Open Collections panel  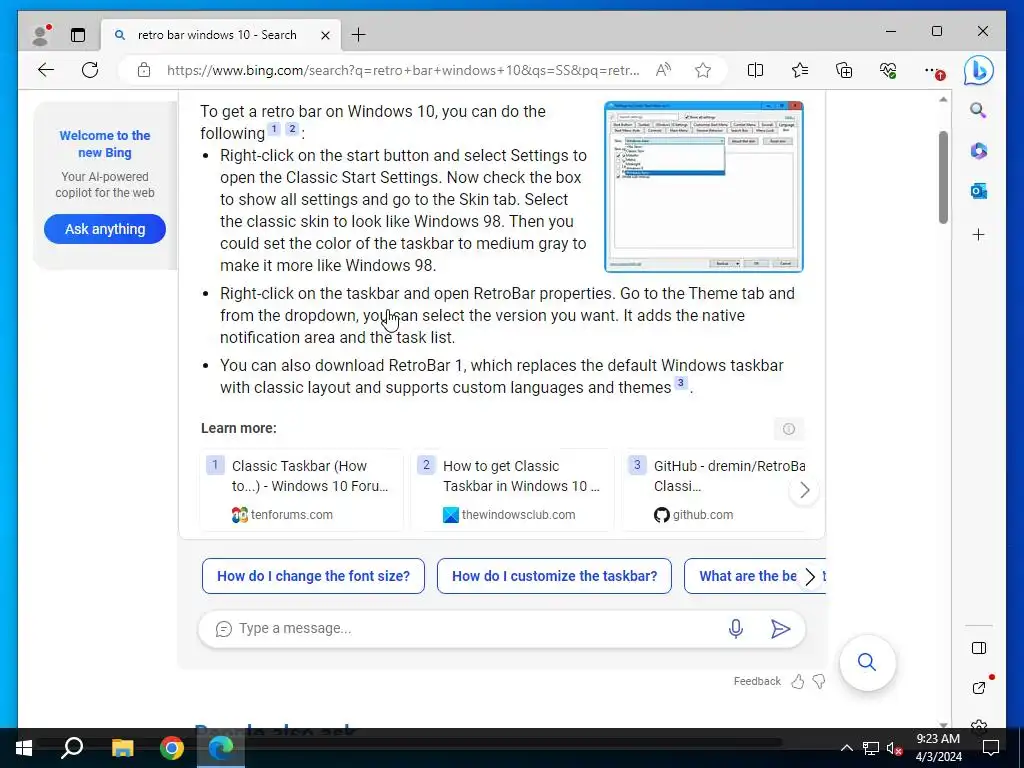pyautogui.click(x=844, y=70)
